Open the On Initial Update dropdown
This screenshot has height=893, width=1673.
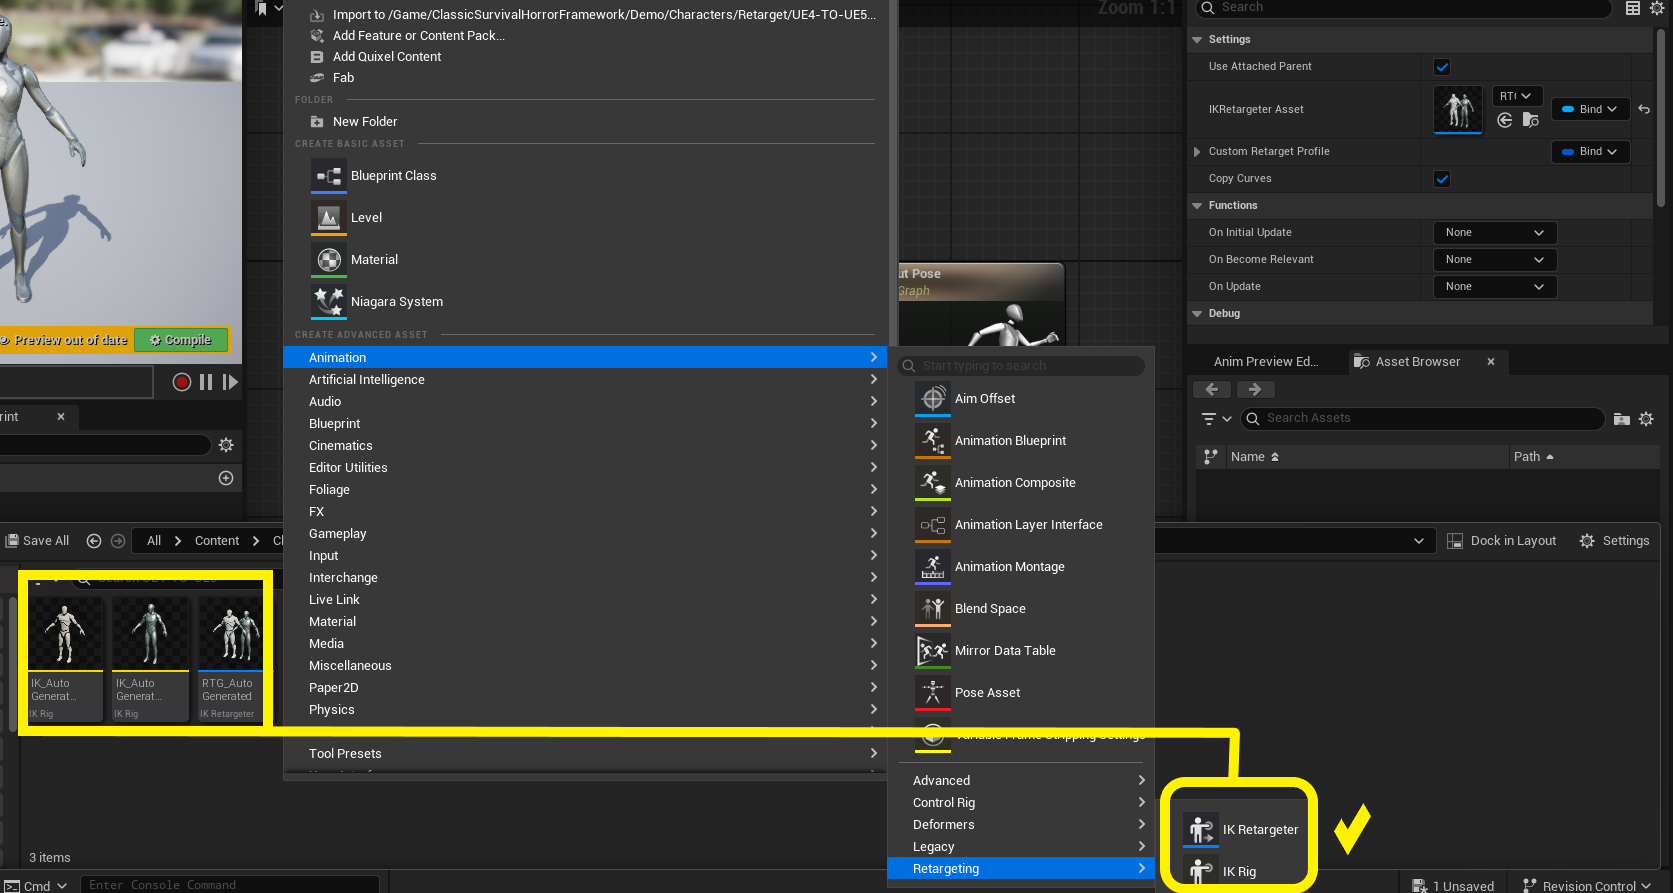click(1494, 233)
